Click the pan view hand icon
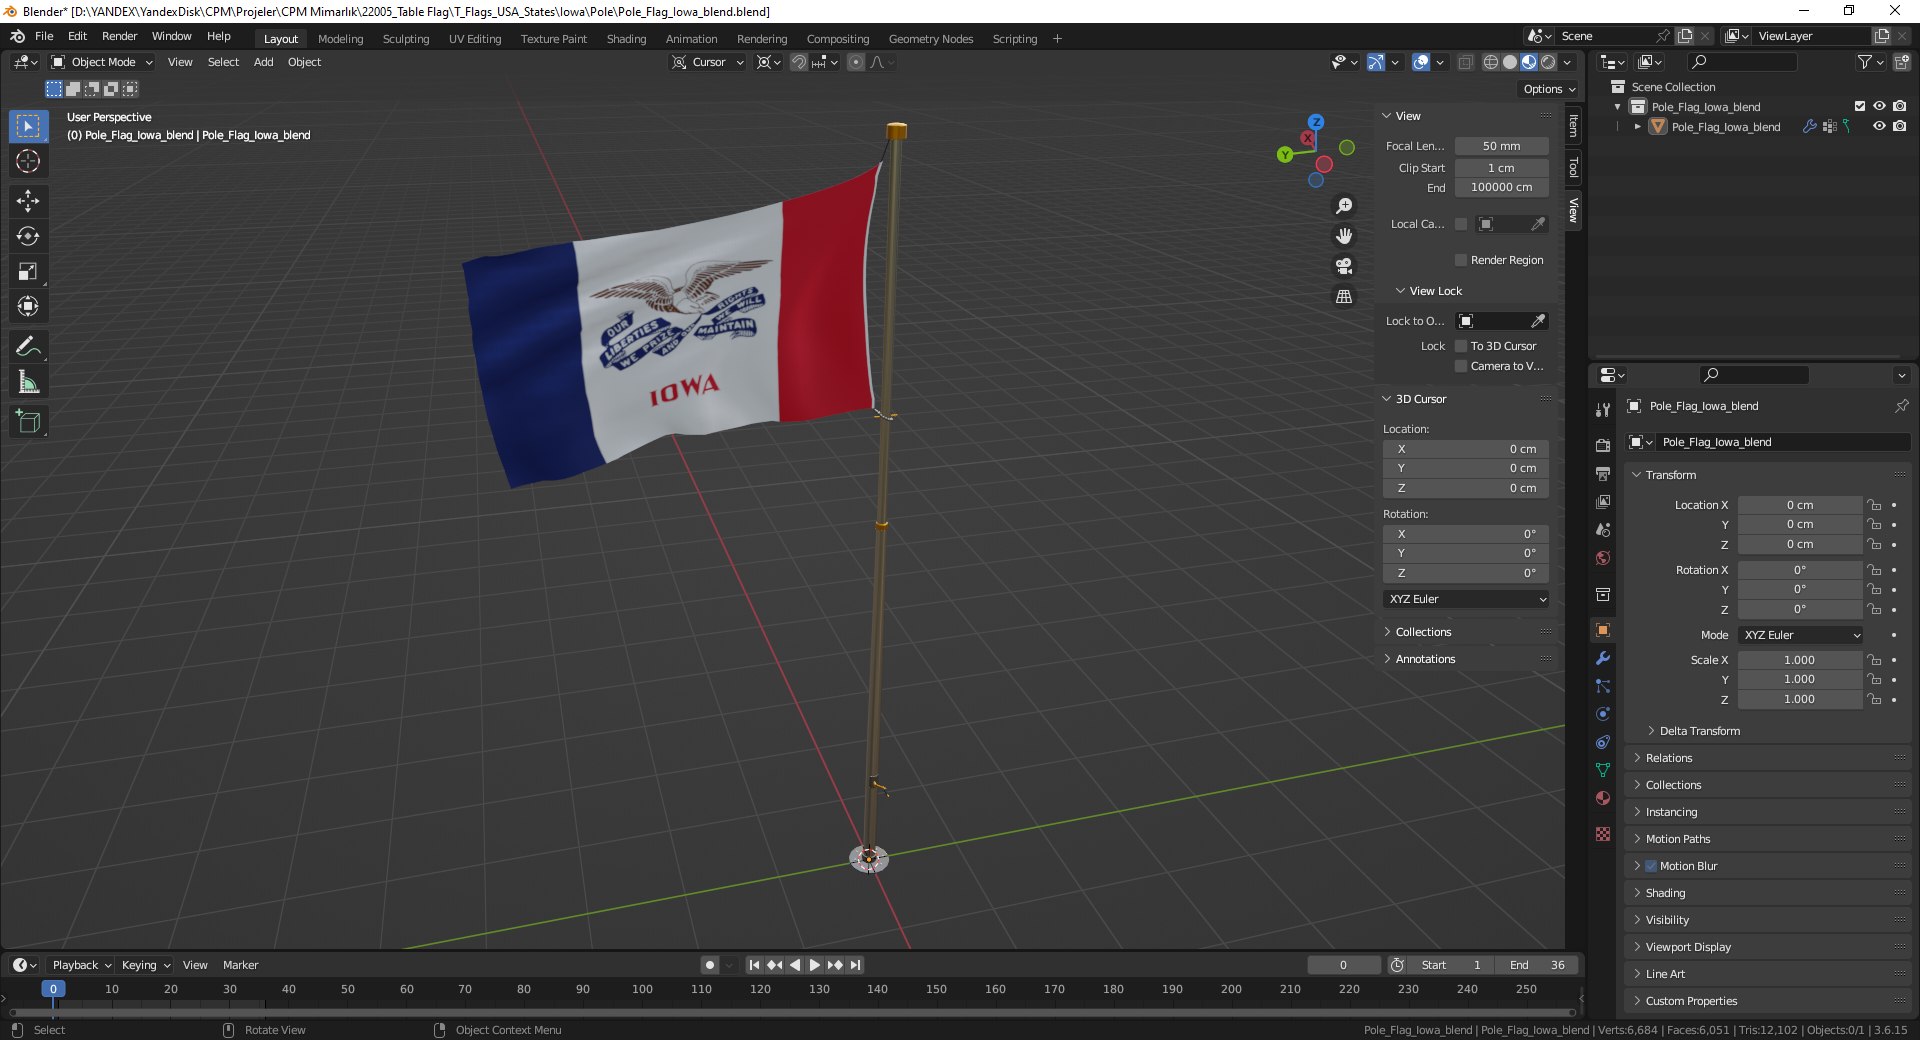The width and height of the screenshot is (1920, 1040). 1344,236
